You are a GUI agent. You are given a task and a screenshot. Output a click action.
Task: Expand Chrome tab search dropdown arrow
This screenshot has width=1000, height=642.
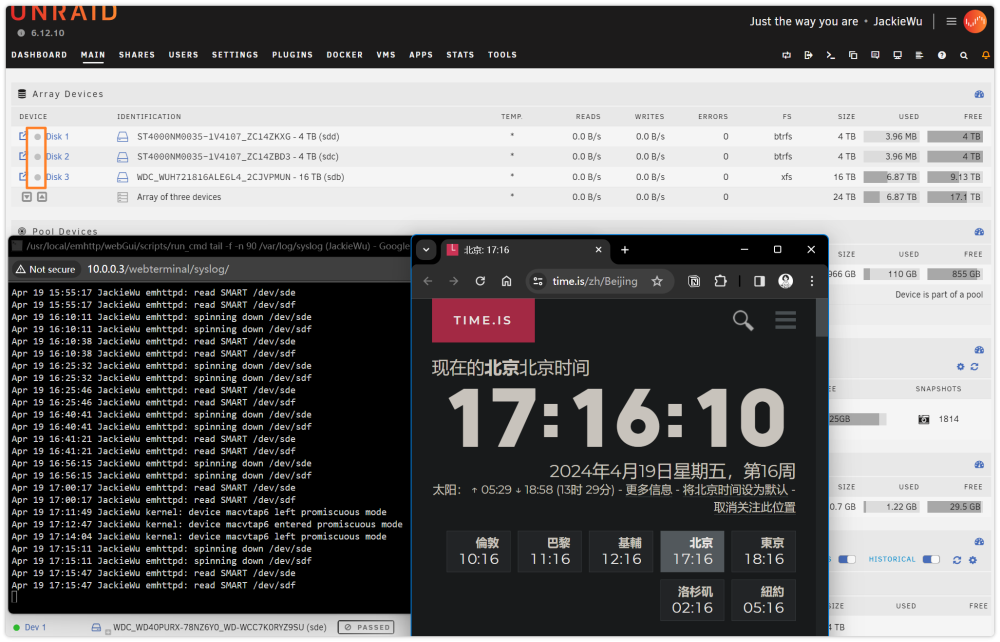(x=426, y=250)
